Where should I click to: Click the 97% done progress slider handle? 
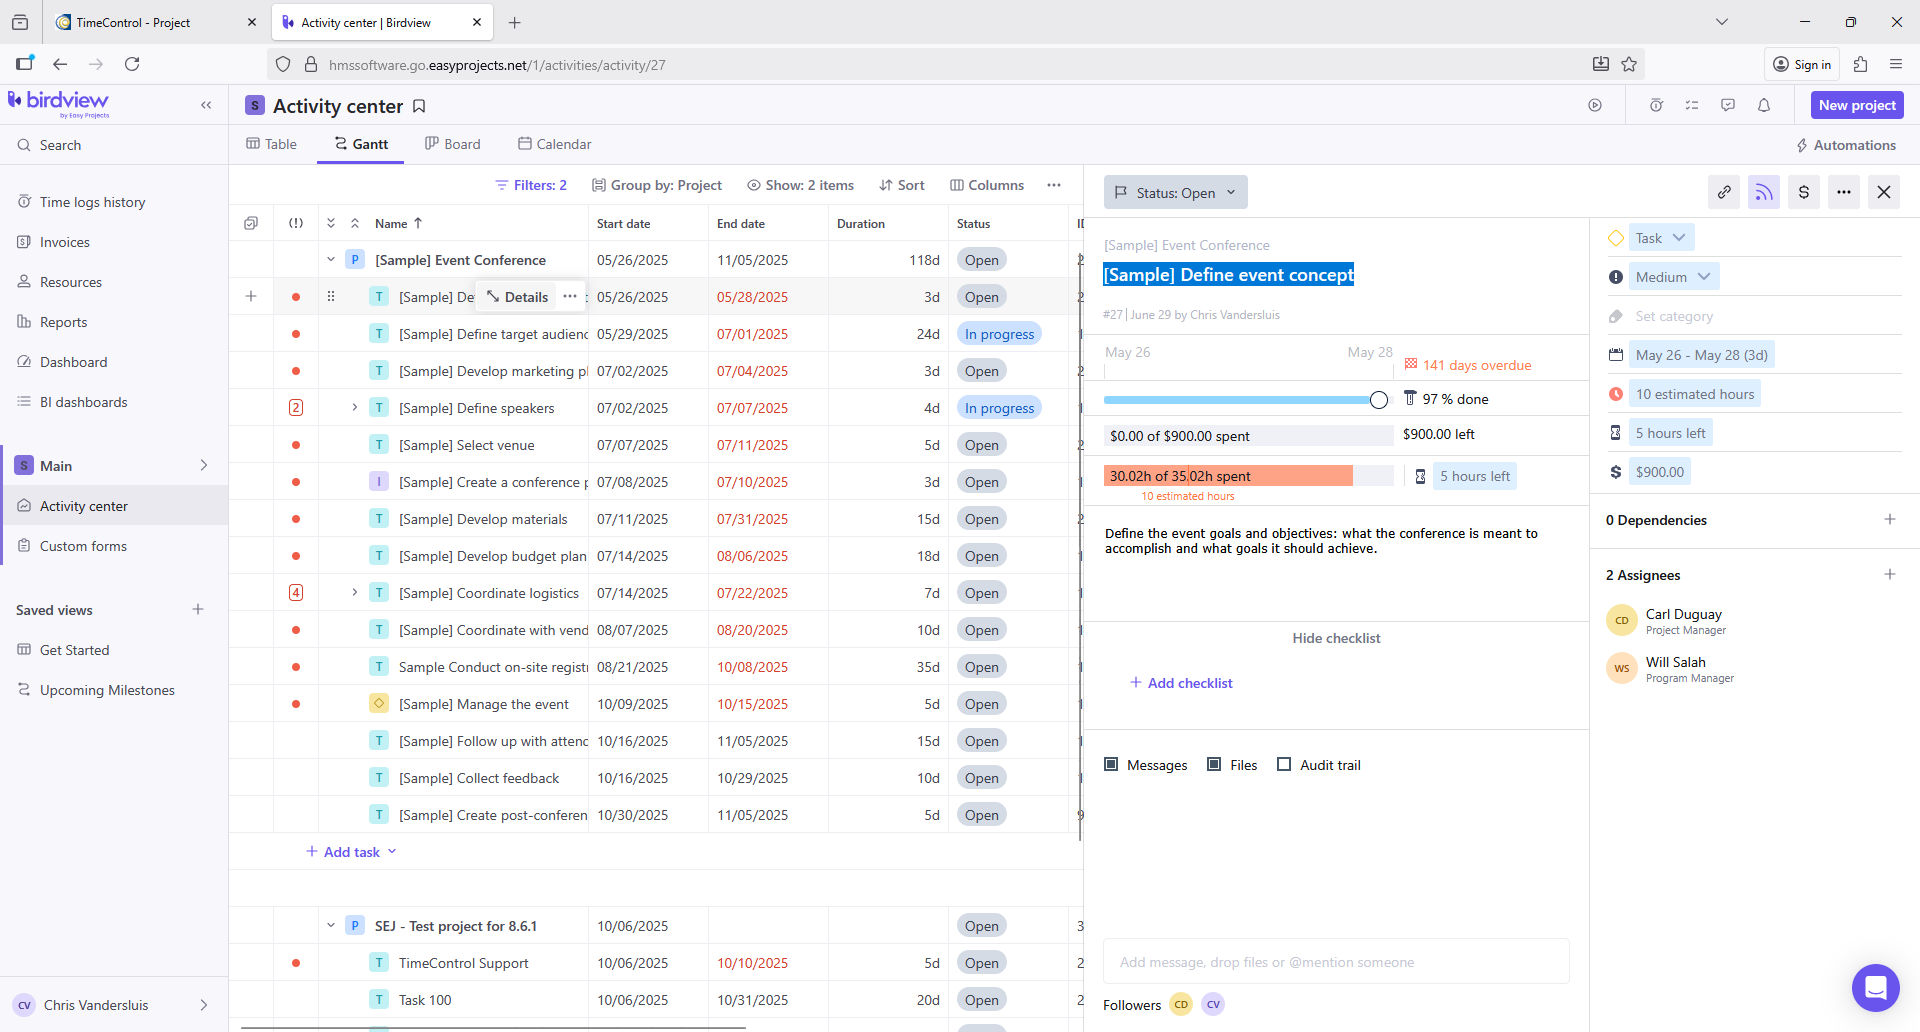click(1379, 400)
